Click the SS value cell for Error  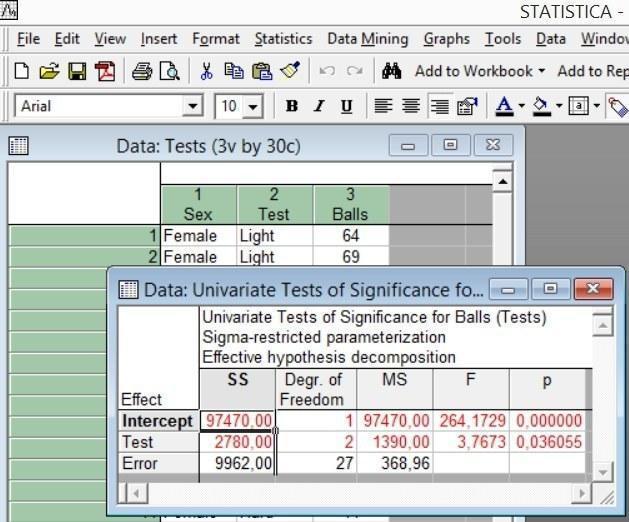pos(236,463)
